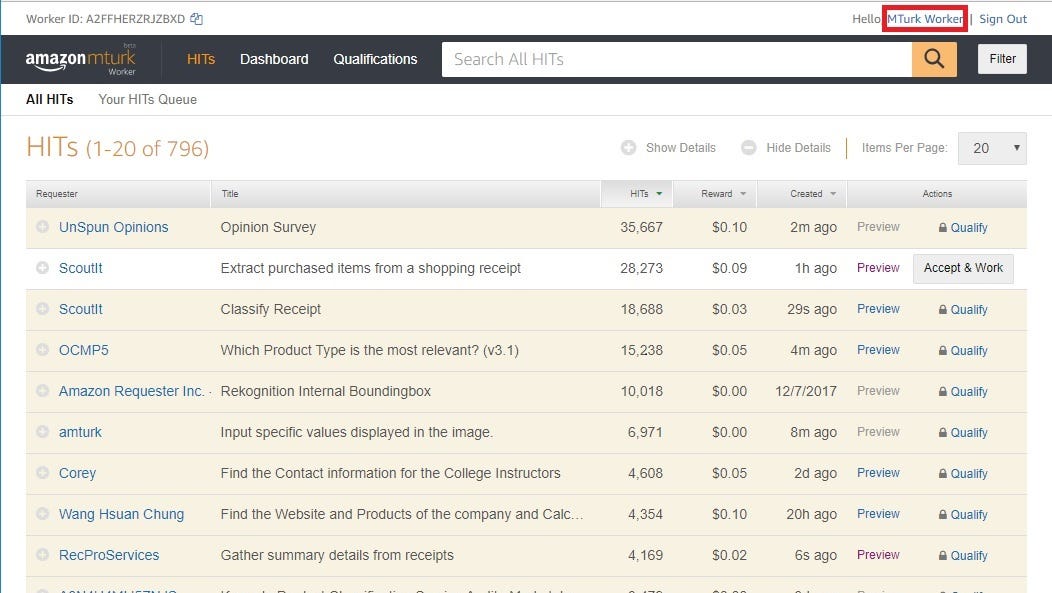Image resolution: width=1052 pixels, height=593 pixels.
Task: Click the lock icon in the OCMP5 row
Action: click(943, 350)
